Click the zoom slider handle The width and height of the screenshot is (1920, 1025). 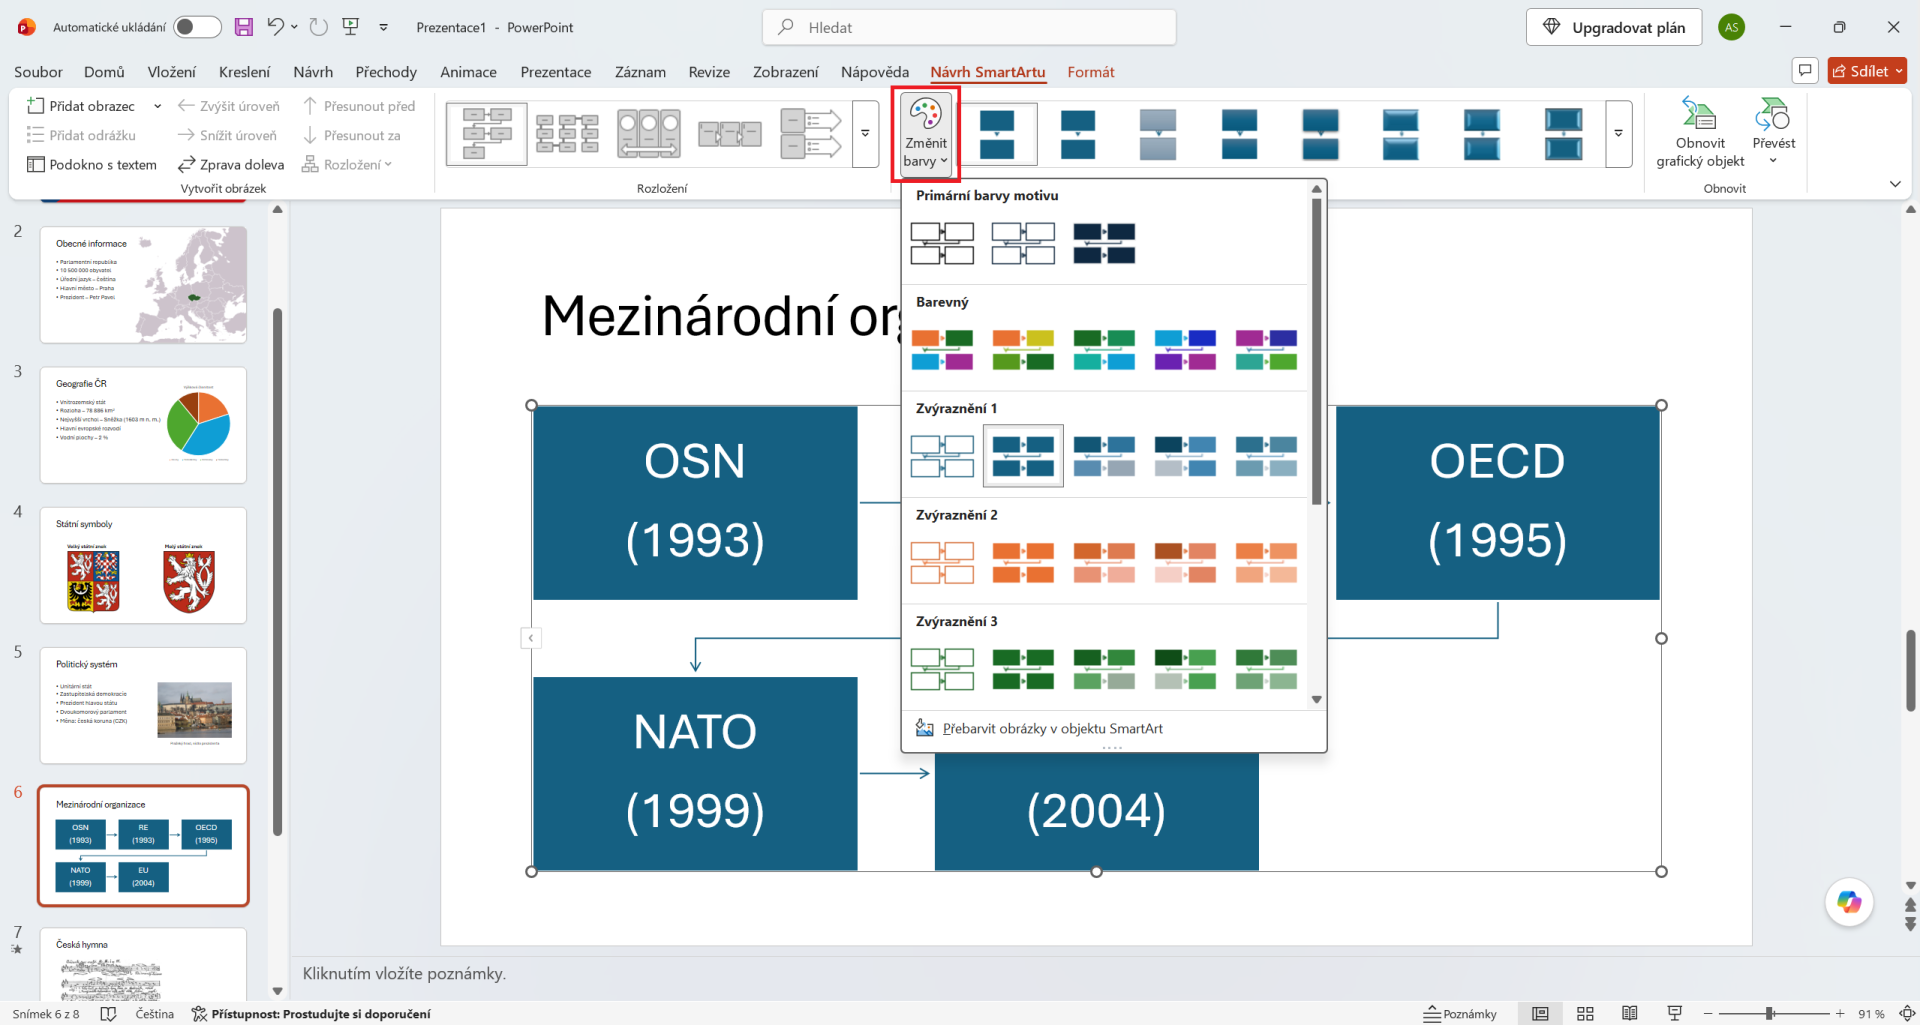[1770, 1013]
